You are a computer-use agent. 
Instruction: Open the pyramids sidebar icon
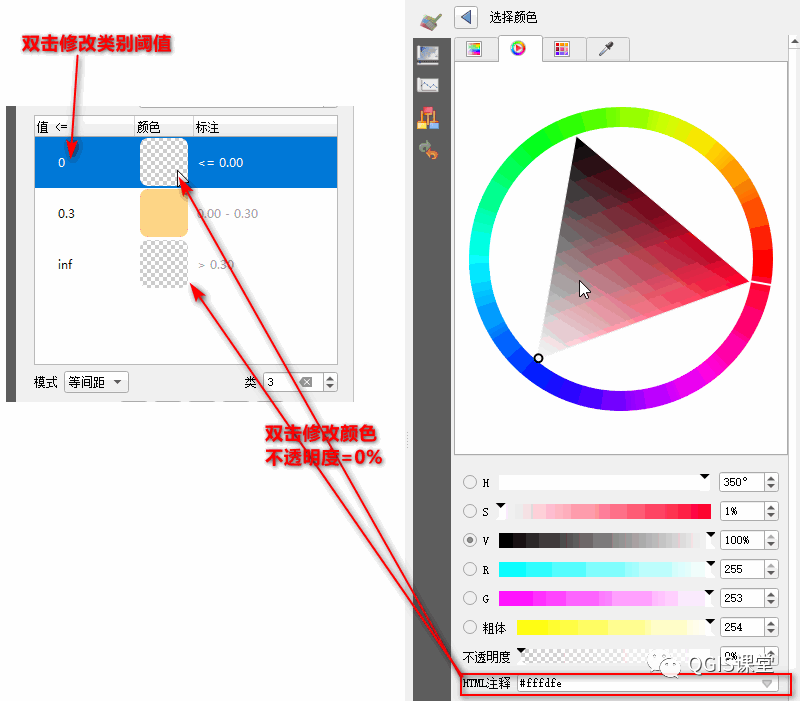(428, 118)
